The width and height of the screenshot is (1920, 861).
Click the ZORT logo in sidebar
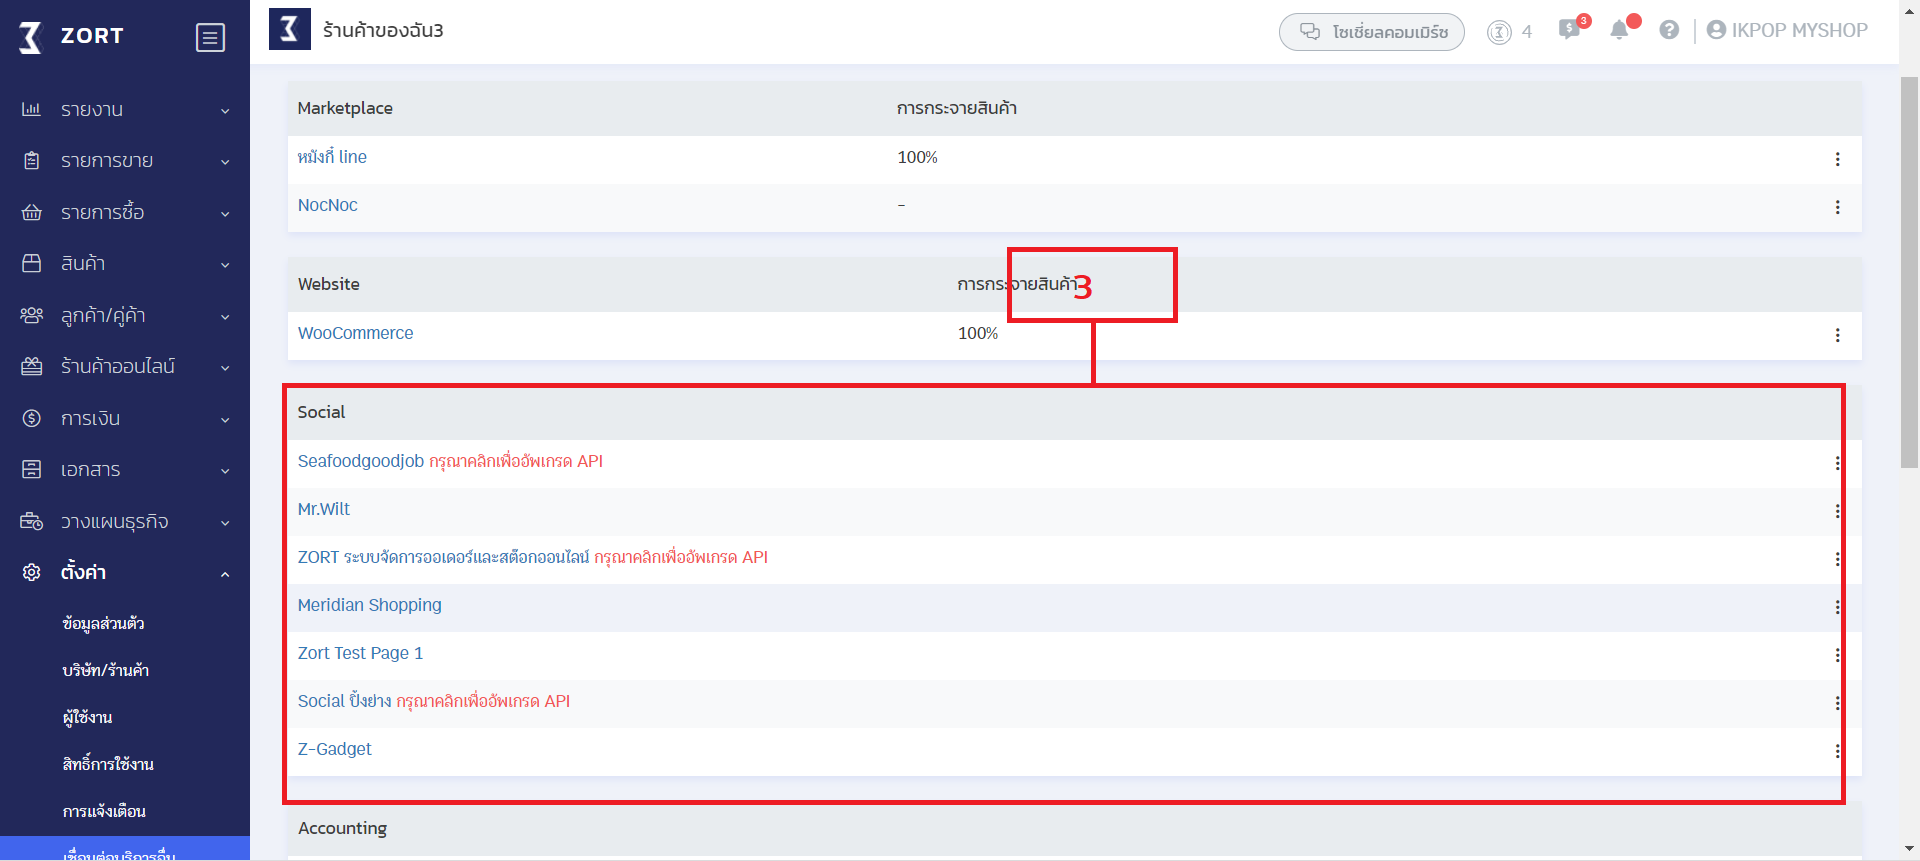(x=71, y=37)
